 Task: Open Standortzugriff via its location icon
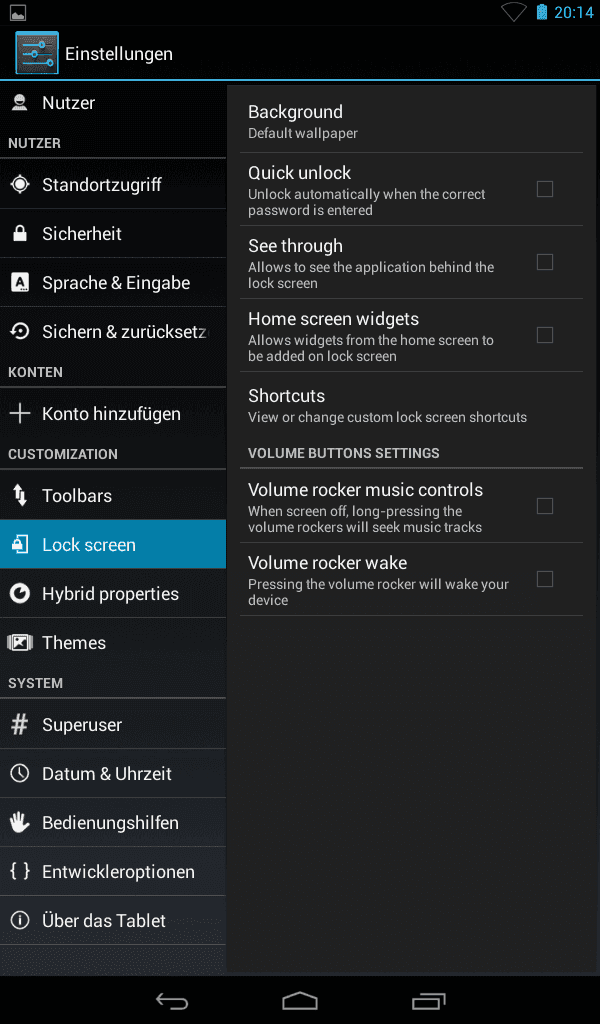click(20, 185)
